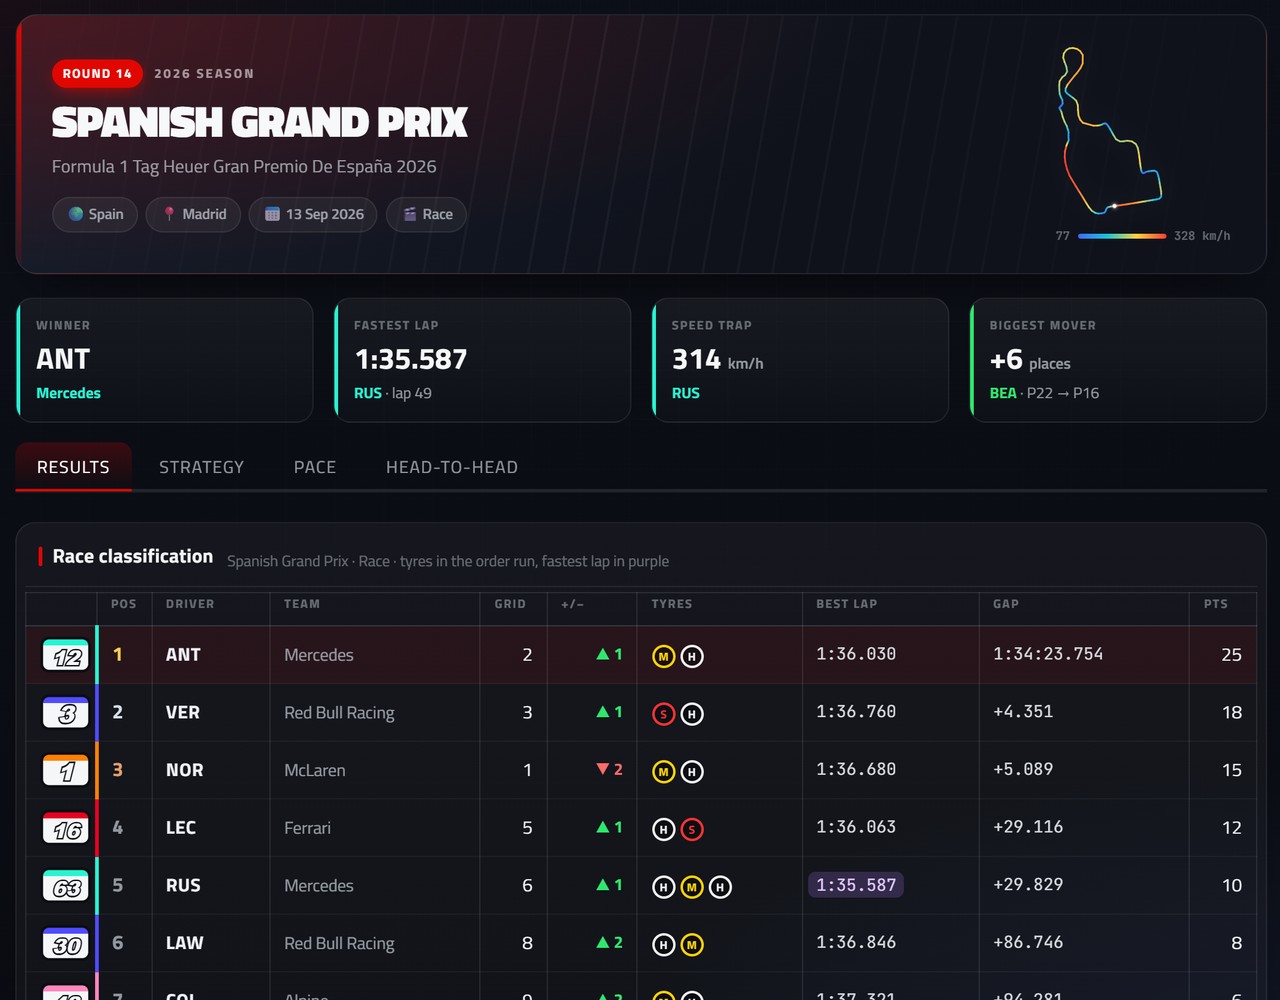Click the Hard tyre icon in ANT's row
The width and height of the screenshot is (1280, 1000).
(x=692, y=657)
